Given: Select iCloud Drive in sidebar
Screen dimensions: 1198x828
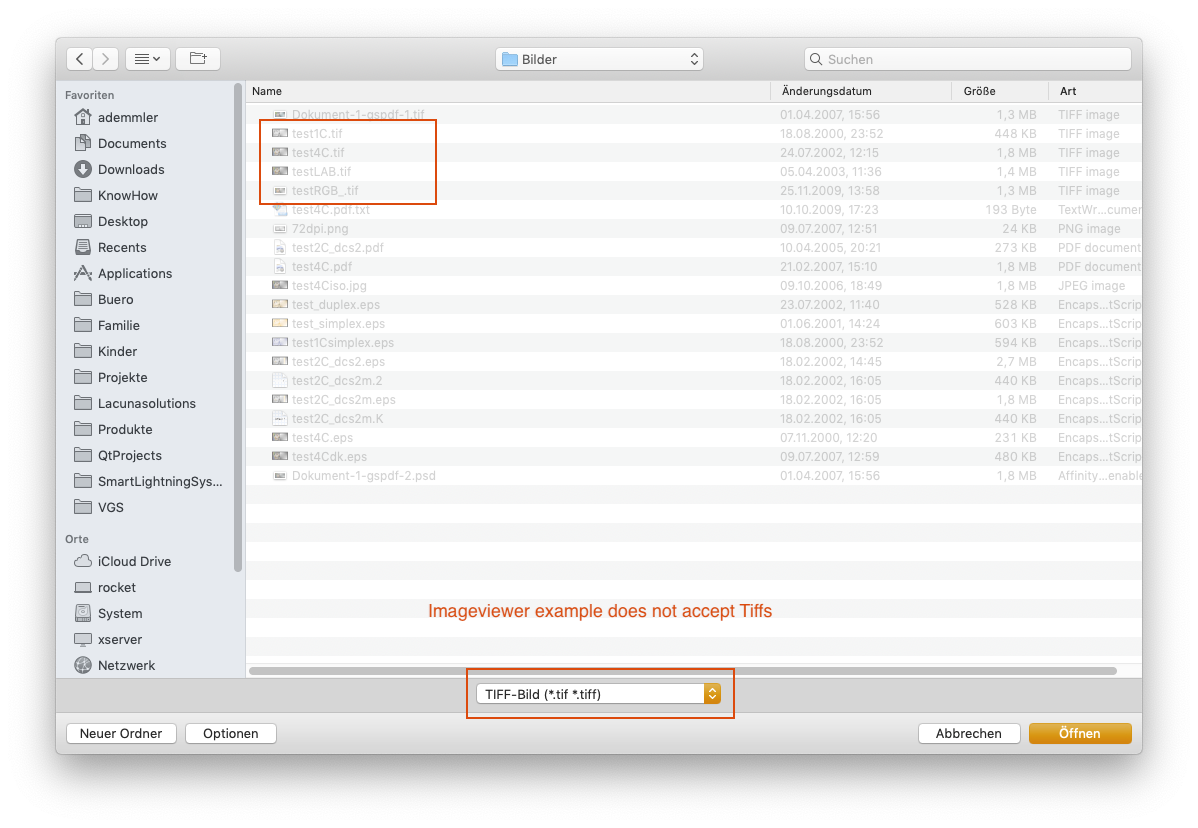Looking at the screenshot, I should [134, 561].
